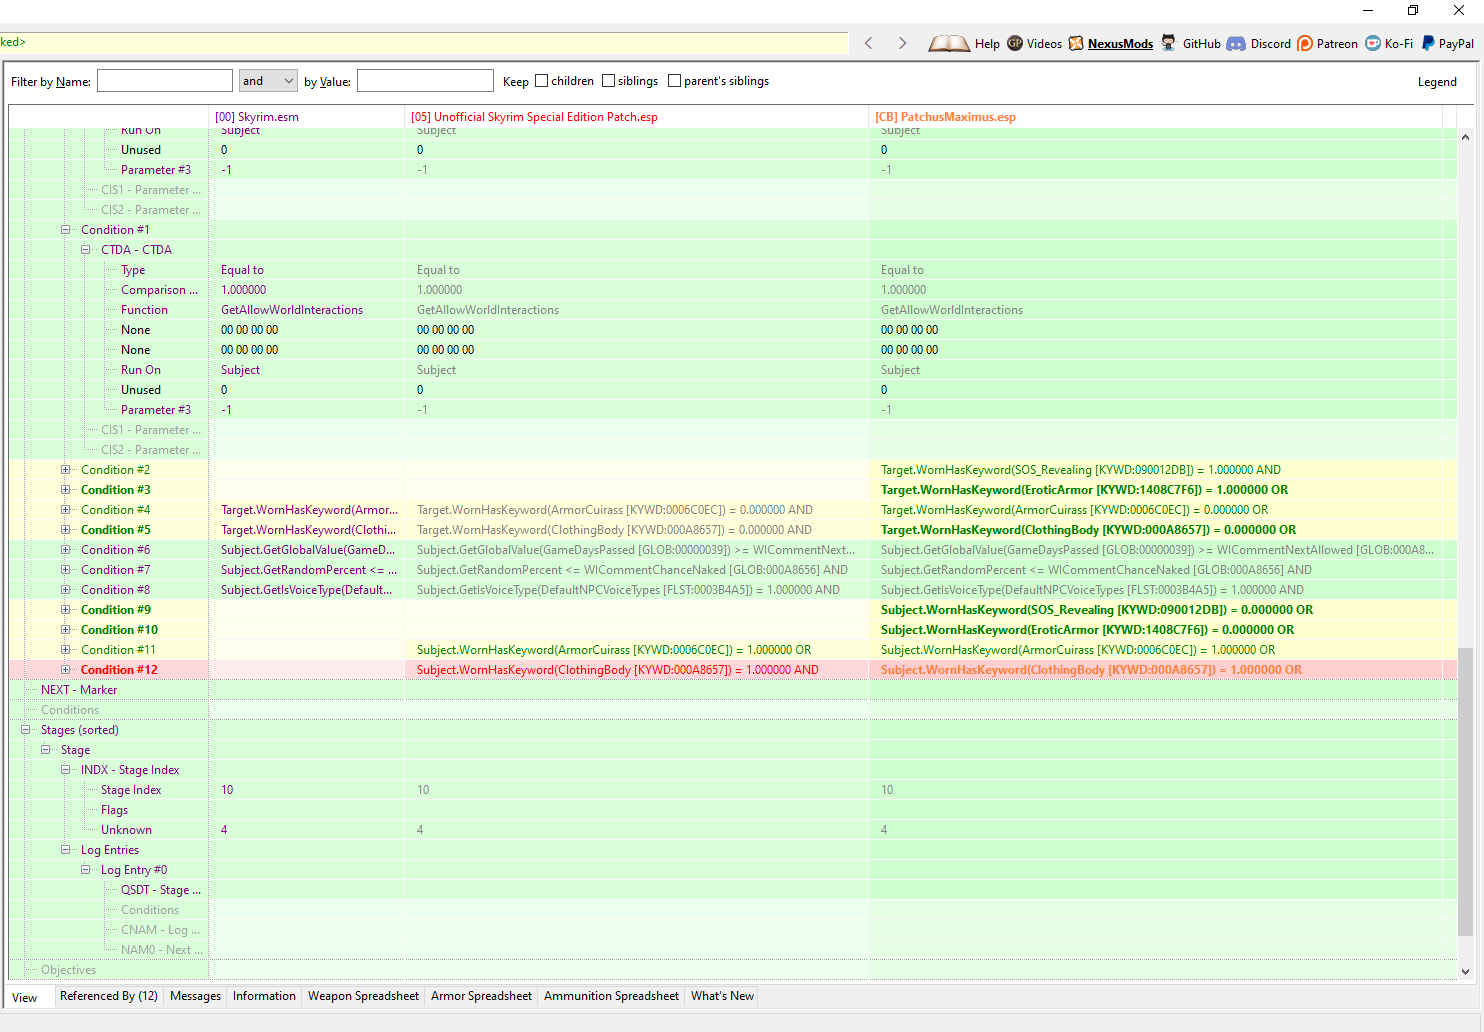Viewport: 1484px width, 1032px height.
Task: Open the NexusMods icon
Action: pos(1076,43)
